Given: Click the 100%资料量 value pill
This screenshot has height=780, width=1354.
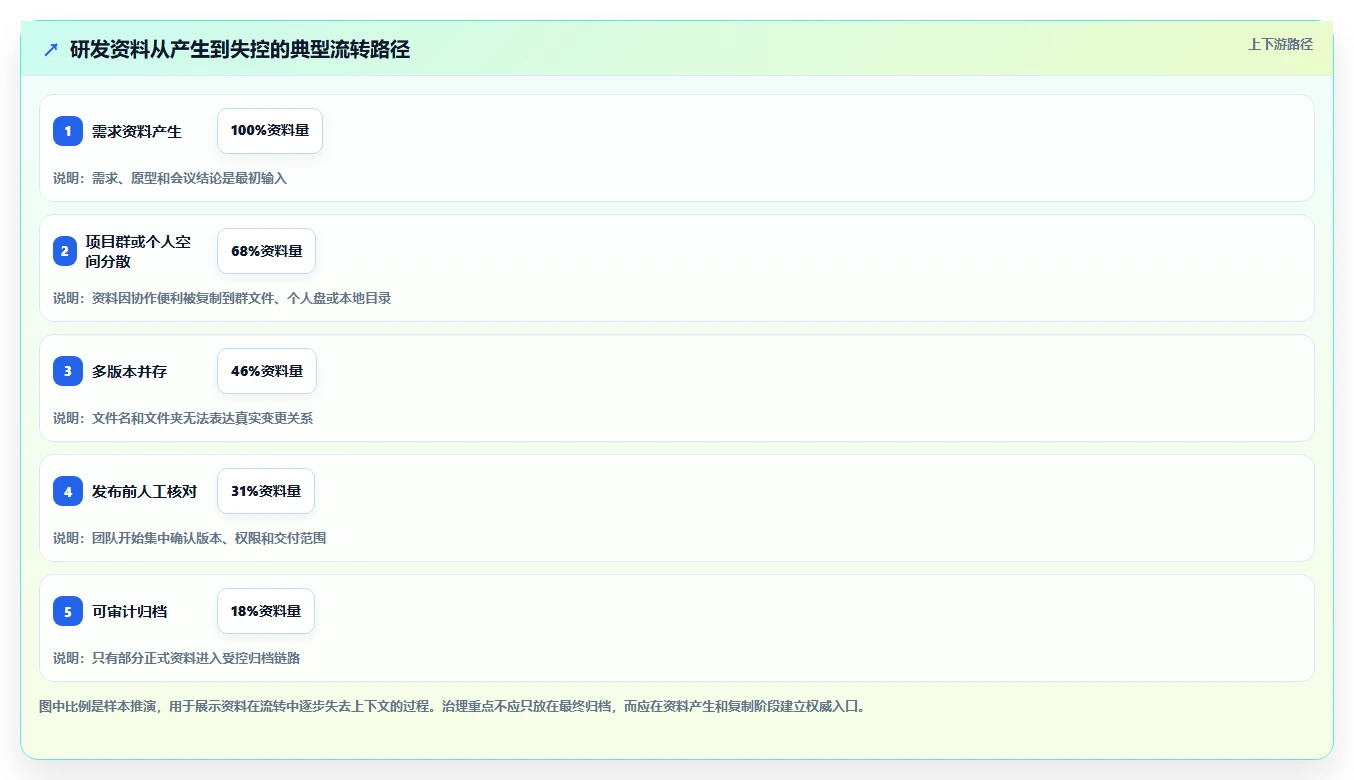Looking at the screenshot, I should point(270,131).
